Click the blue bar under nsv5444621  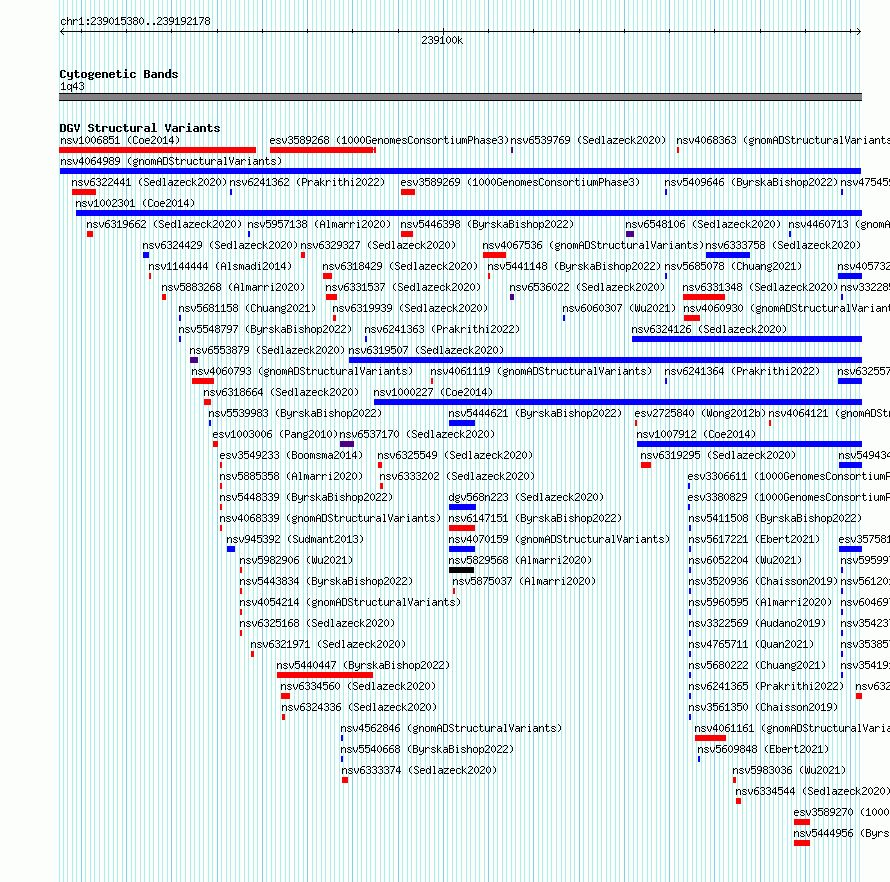[x=461, y=423]
